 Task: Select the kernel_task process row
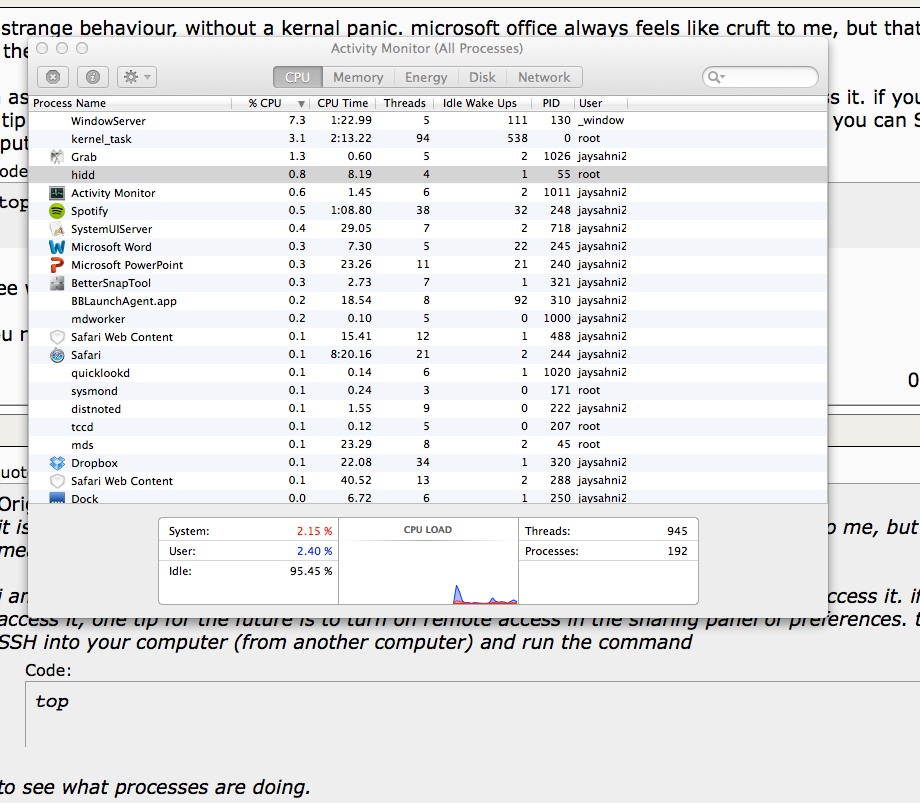(x=428, y=138)
